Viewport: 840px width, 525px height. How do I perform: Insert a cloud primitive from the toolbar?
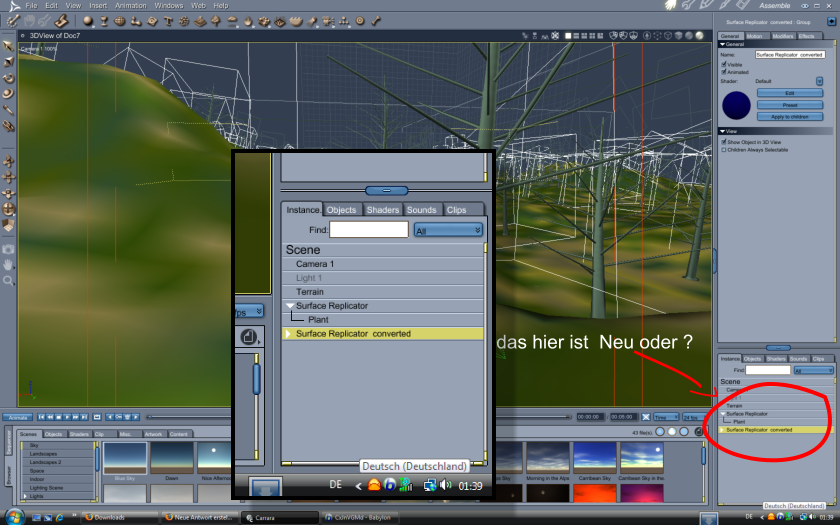pos(232,21)
